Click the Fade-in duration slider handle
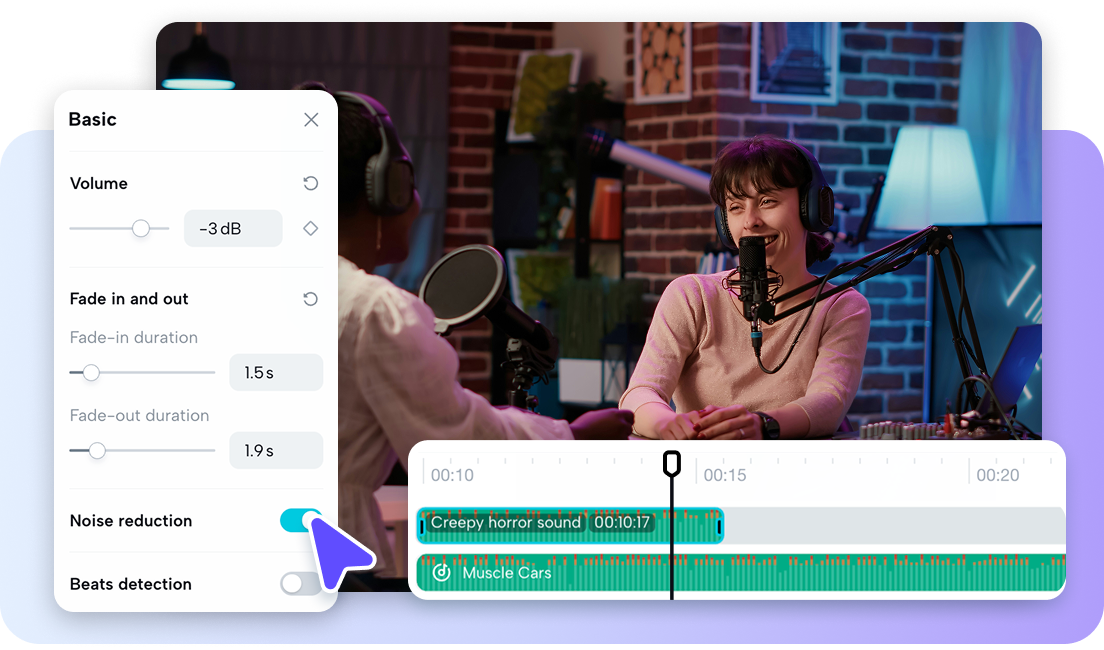 (x=91, y=373)
